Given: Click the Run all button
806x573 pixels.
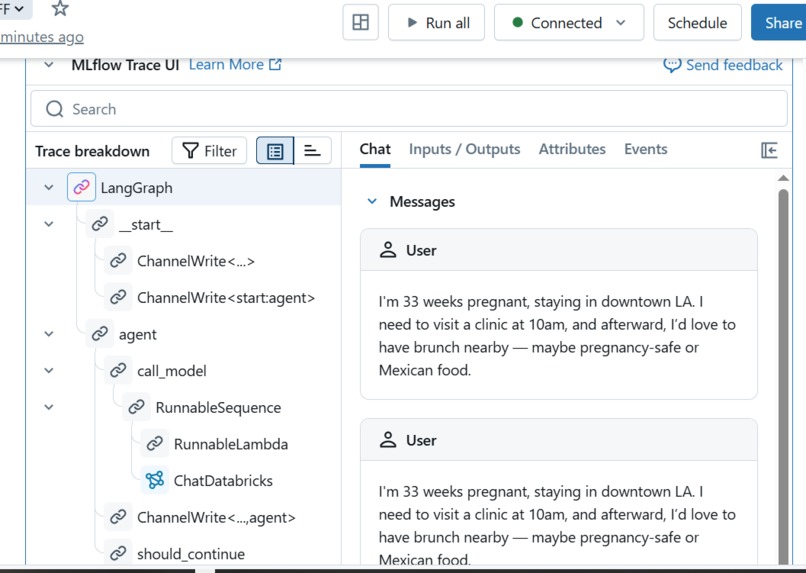Looking at the screenshot, I should [436, 22].
